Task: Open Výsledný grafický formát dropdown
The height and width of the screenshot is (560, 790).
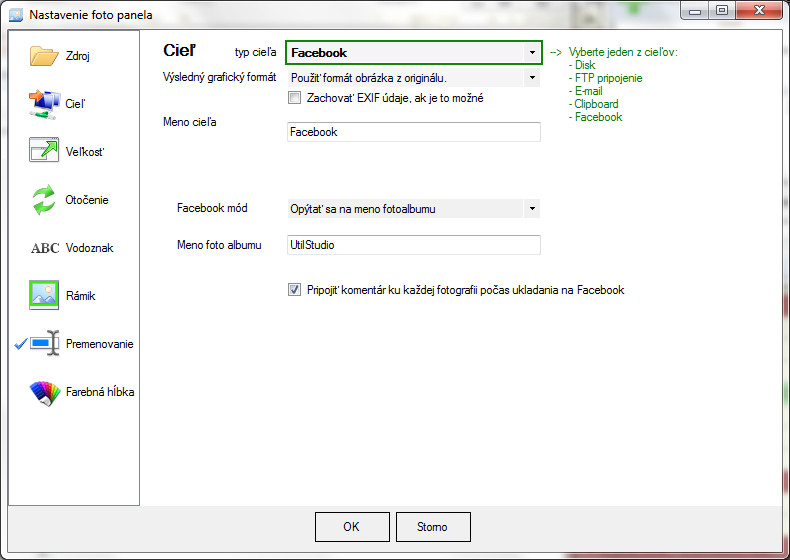Action: pos(414,78)
